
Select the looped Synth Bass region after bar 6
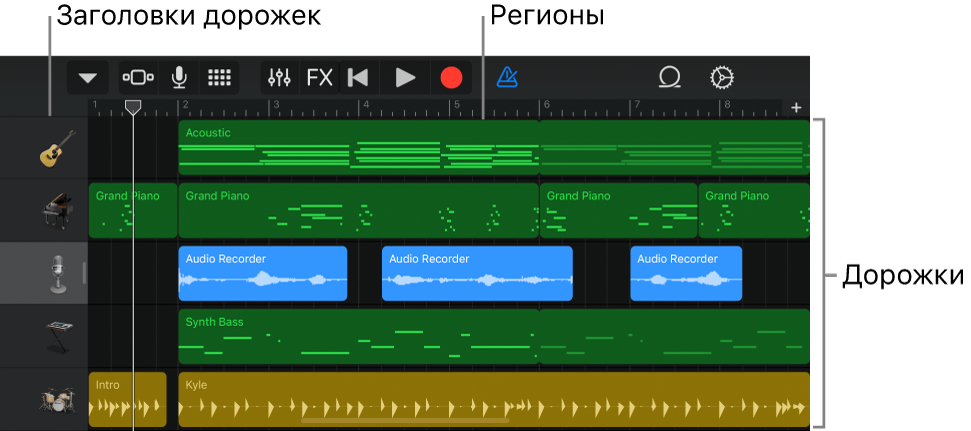[x=675, y=336]
